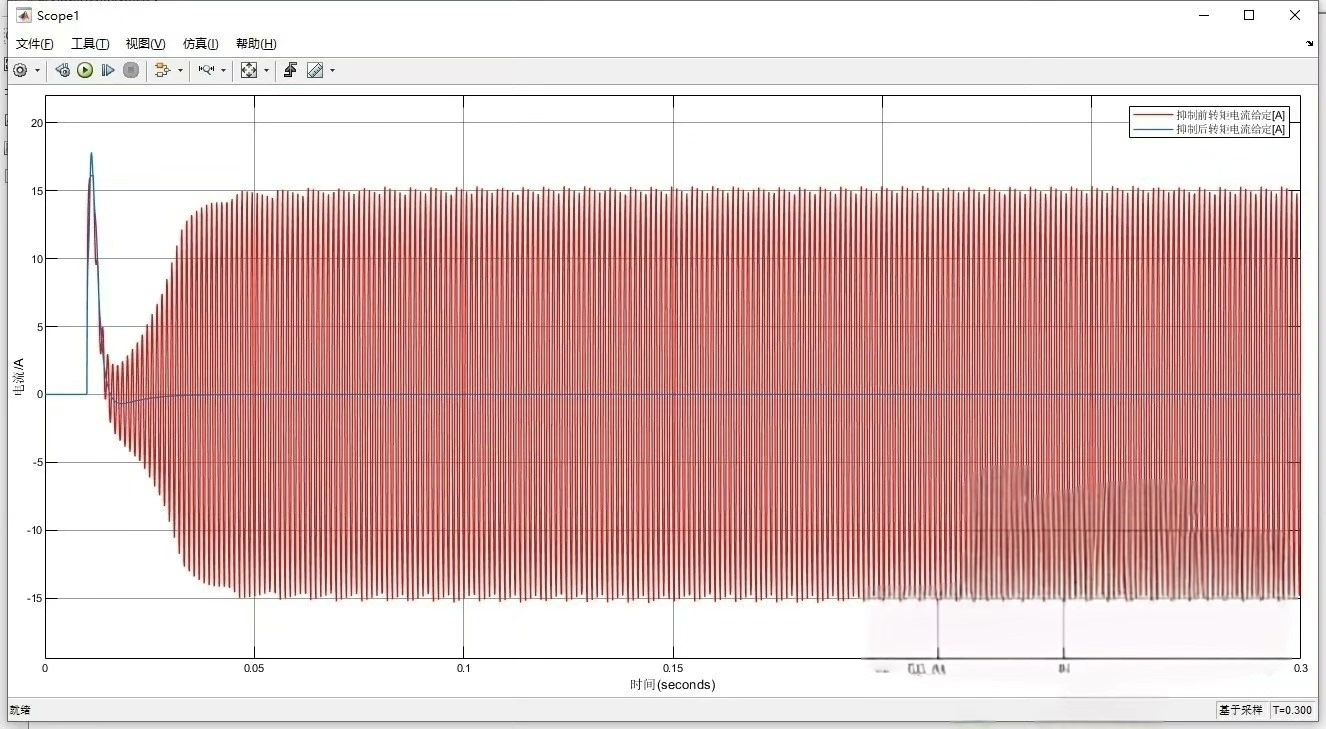Open the 视图(V) menu
The width and height of the screenshot is (1326, 729).
click(145, 44)
